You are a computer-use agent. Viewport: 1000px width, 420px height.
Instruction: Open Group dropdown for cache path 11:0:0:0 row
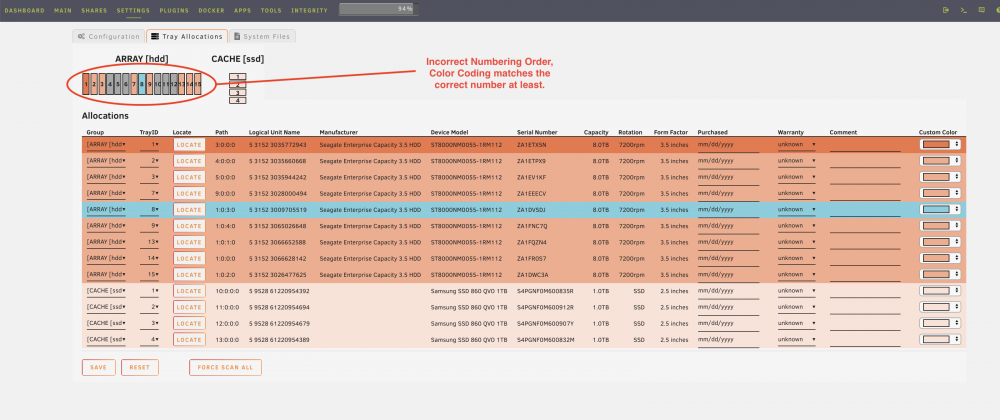106,307
